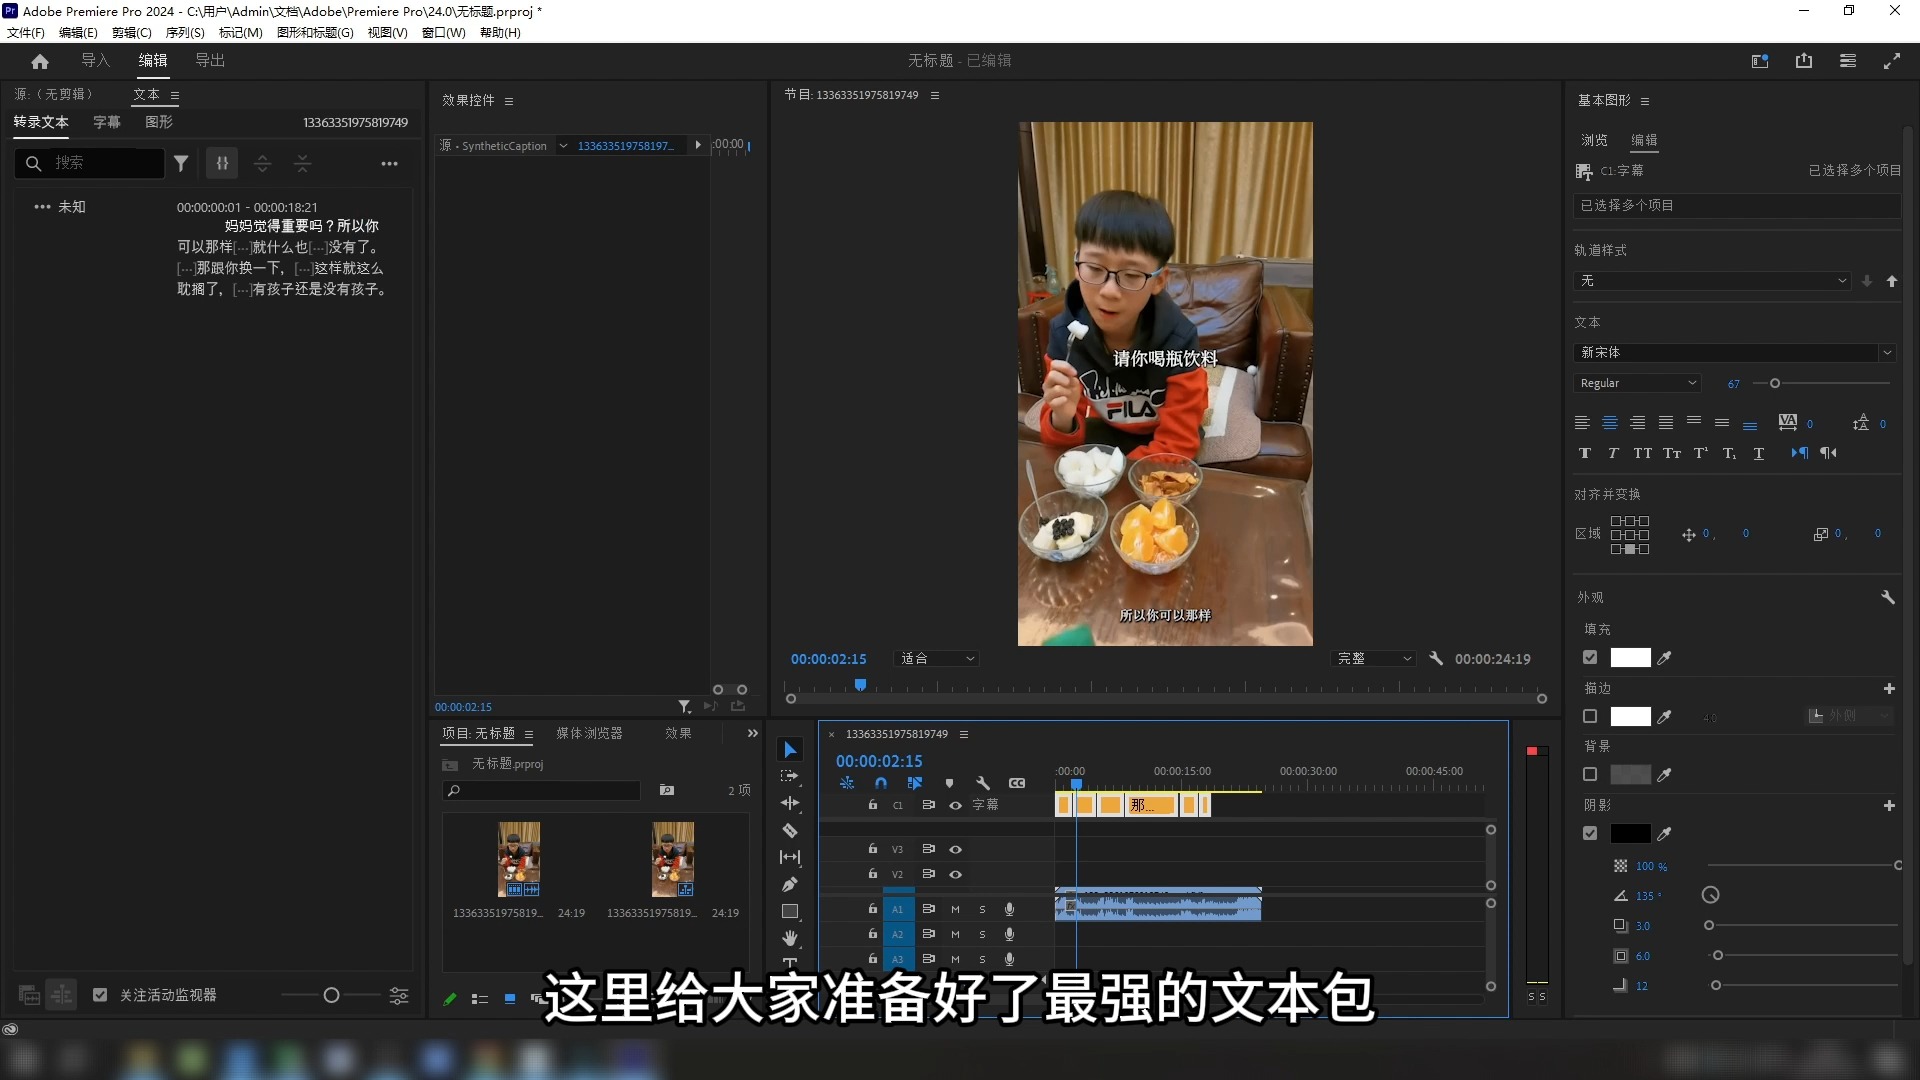This screenshot has width=1920, height=1080.
Task: Open timeline settings with the wrench icon
Action: coord(984,784)
